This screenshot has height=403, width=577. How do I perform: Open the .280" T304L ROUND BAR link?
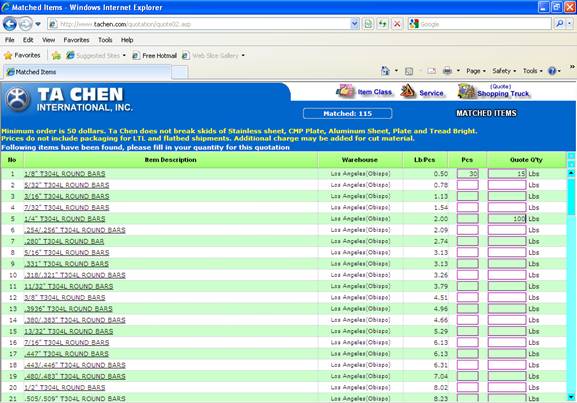click(64, 241)
